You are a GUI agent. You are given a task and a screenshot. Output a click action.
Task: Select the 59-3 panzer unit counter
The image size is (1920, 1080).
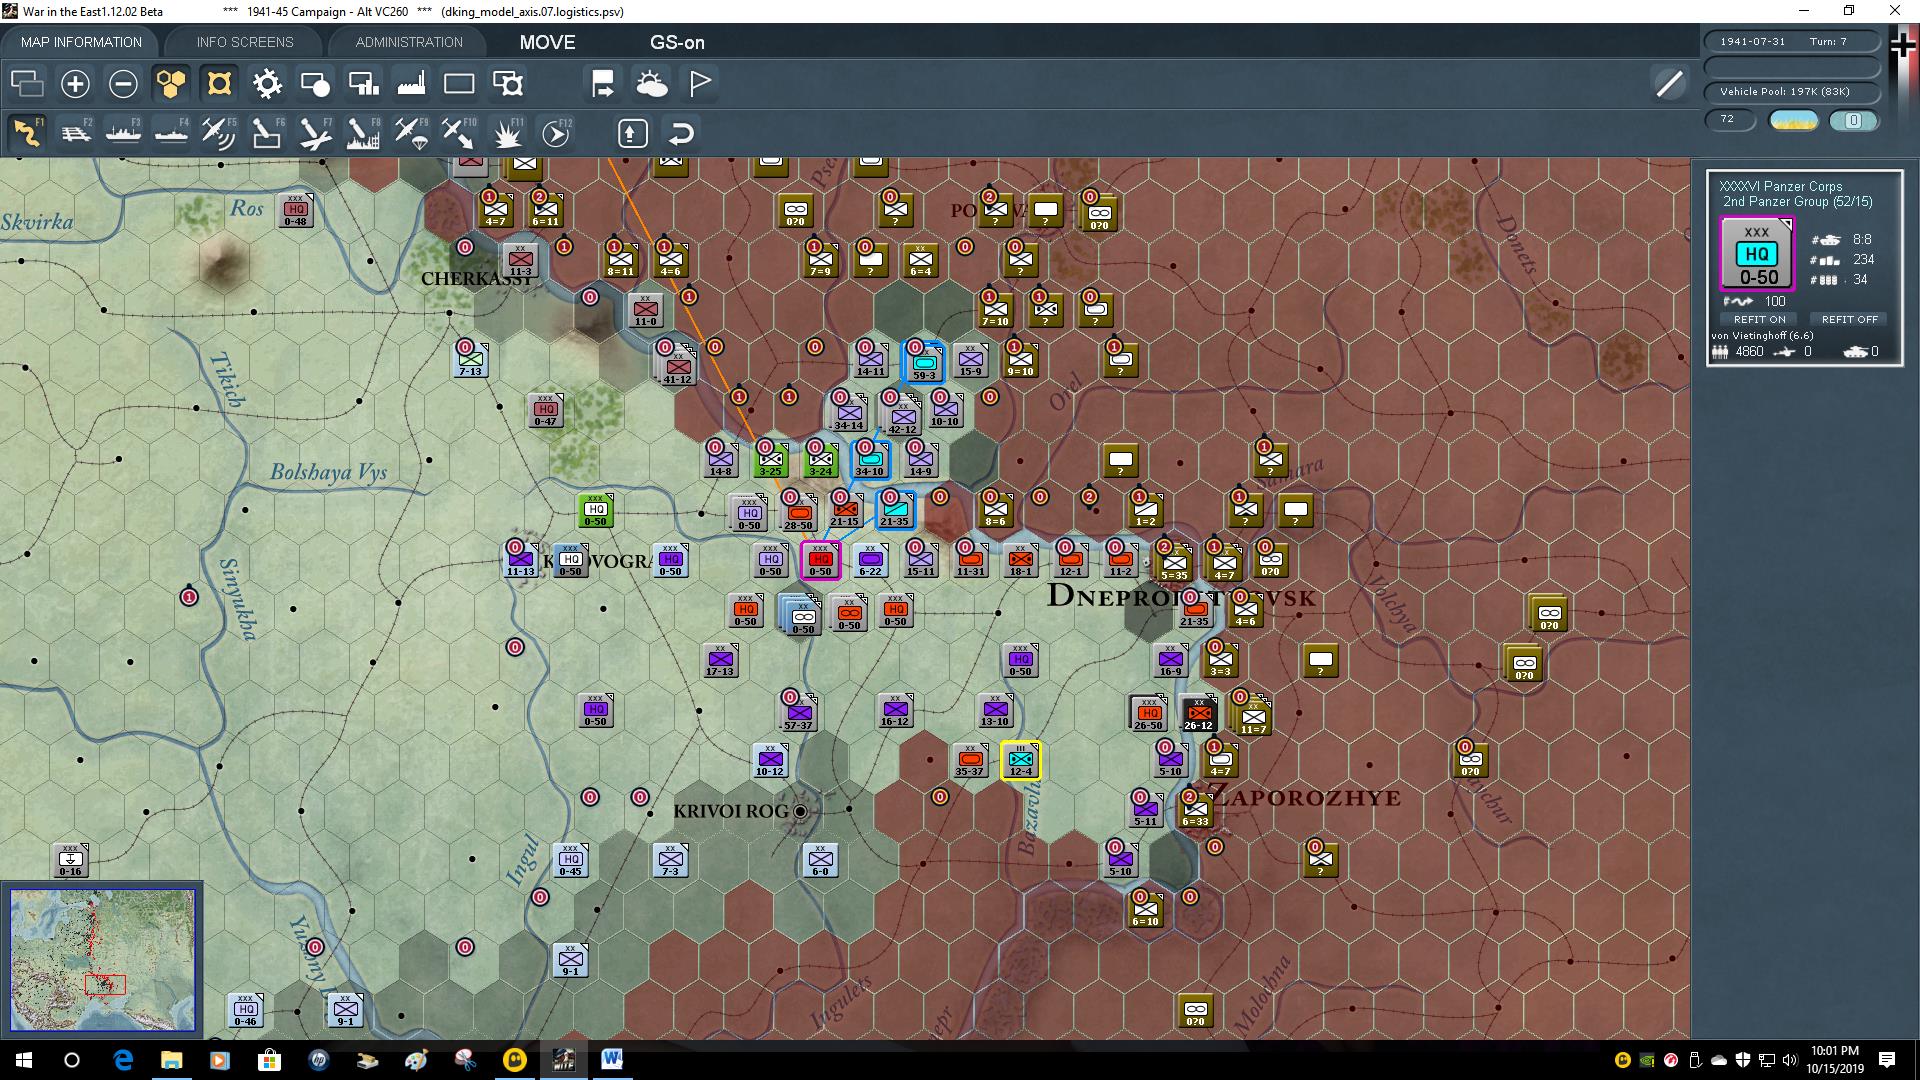pos(924,361)
